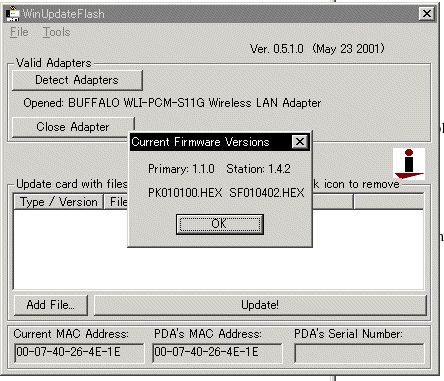Open the File menu
Viewport: 444px width, 381px height.
click(19, 32)
